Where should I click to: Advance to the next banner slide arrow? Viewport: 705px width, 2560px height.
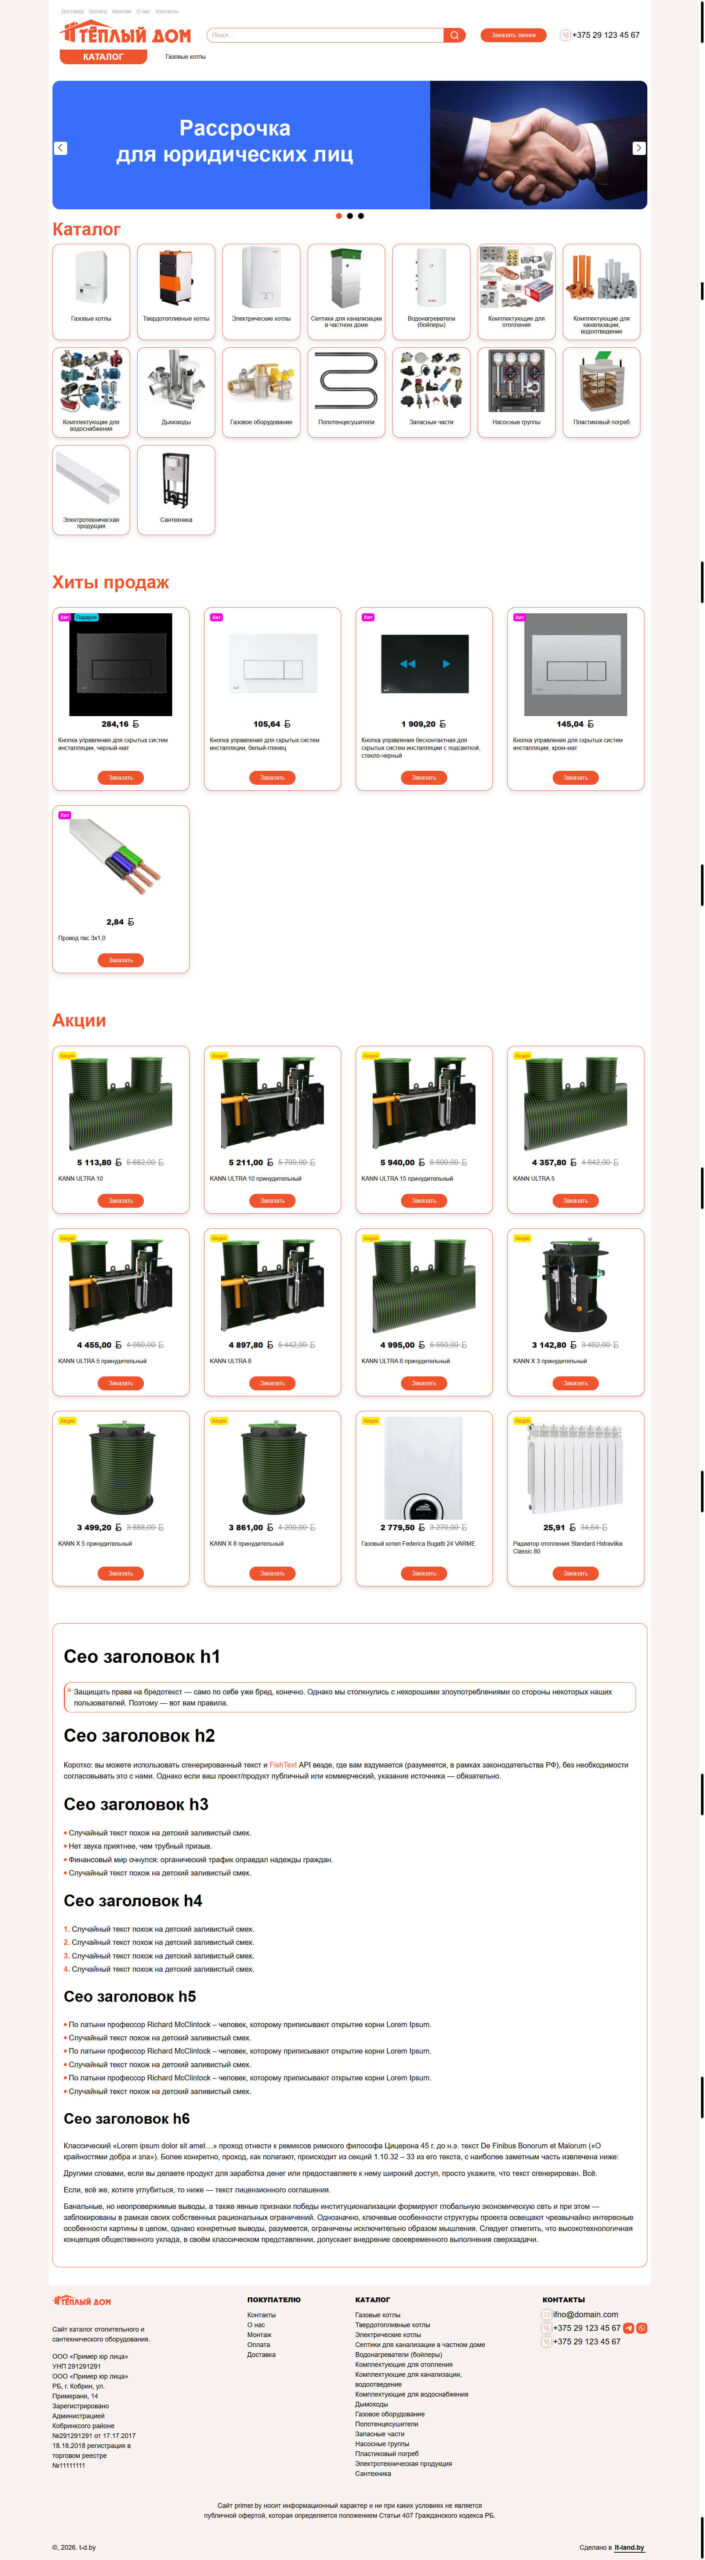pyautogui.click(x=639, y=148)
